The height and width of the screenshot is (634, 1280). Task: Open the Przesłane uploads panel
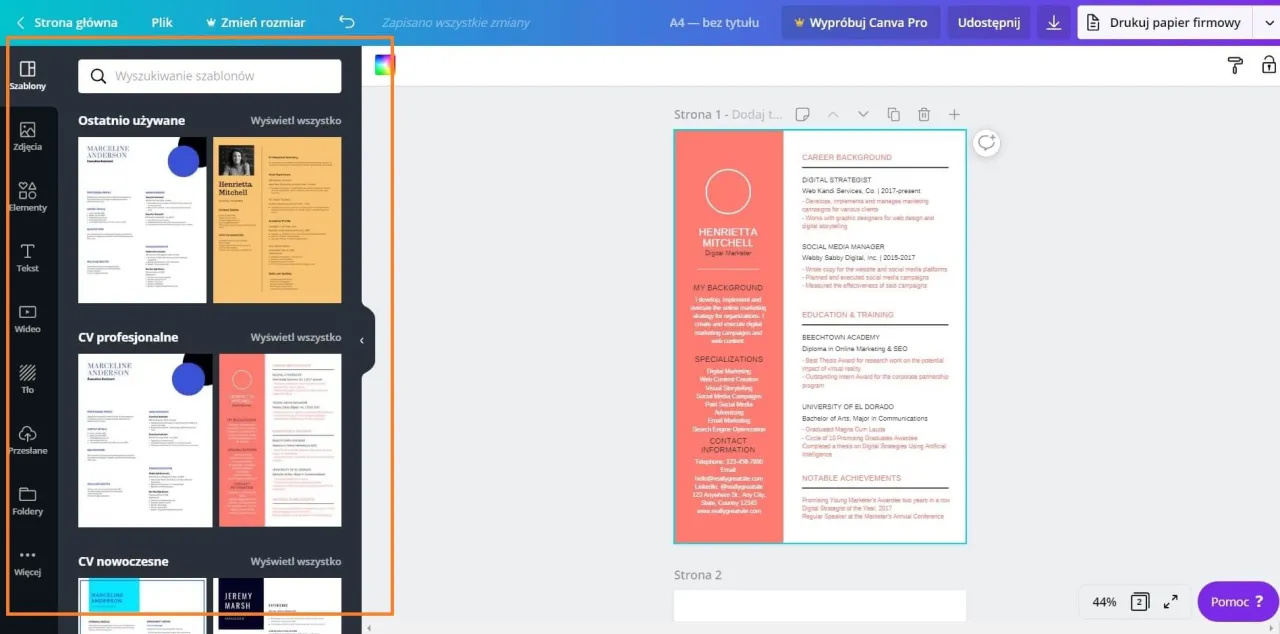pyautogui.click(x=28, y=440)
